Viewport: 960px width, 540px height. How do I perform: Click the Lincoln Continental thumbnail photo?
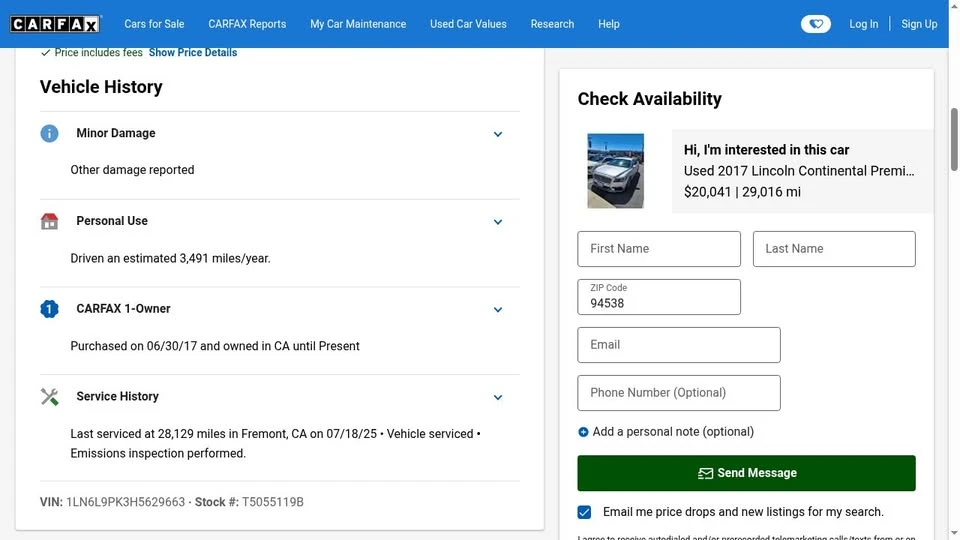pos(615,171)
